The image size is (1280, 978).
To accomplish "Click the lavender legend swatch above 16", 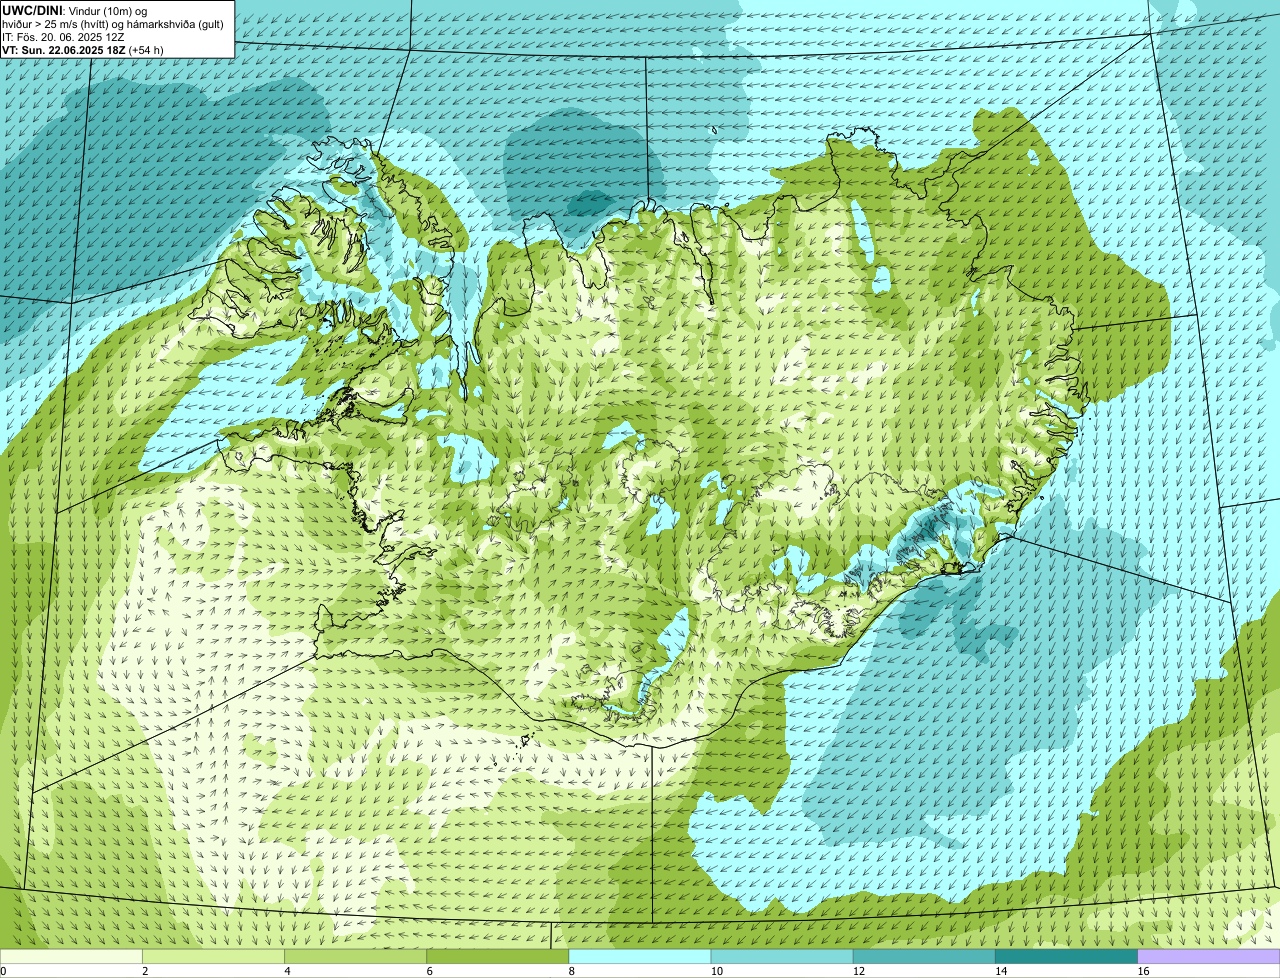I will click(1208, 956).
